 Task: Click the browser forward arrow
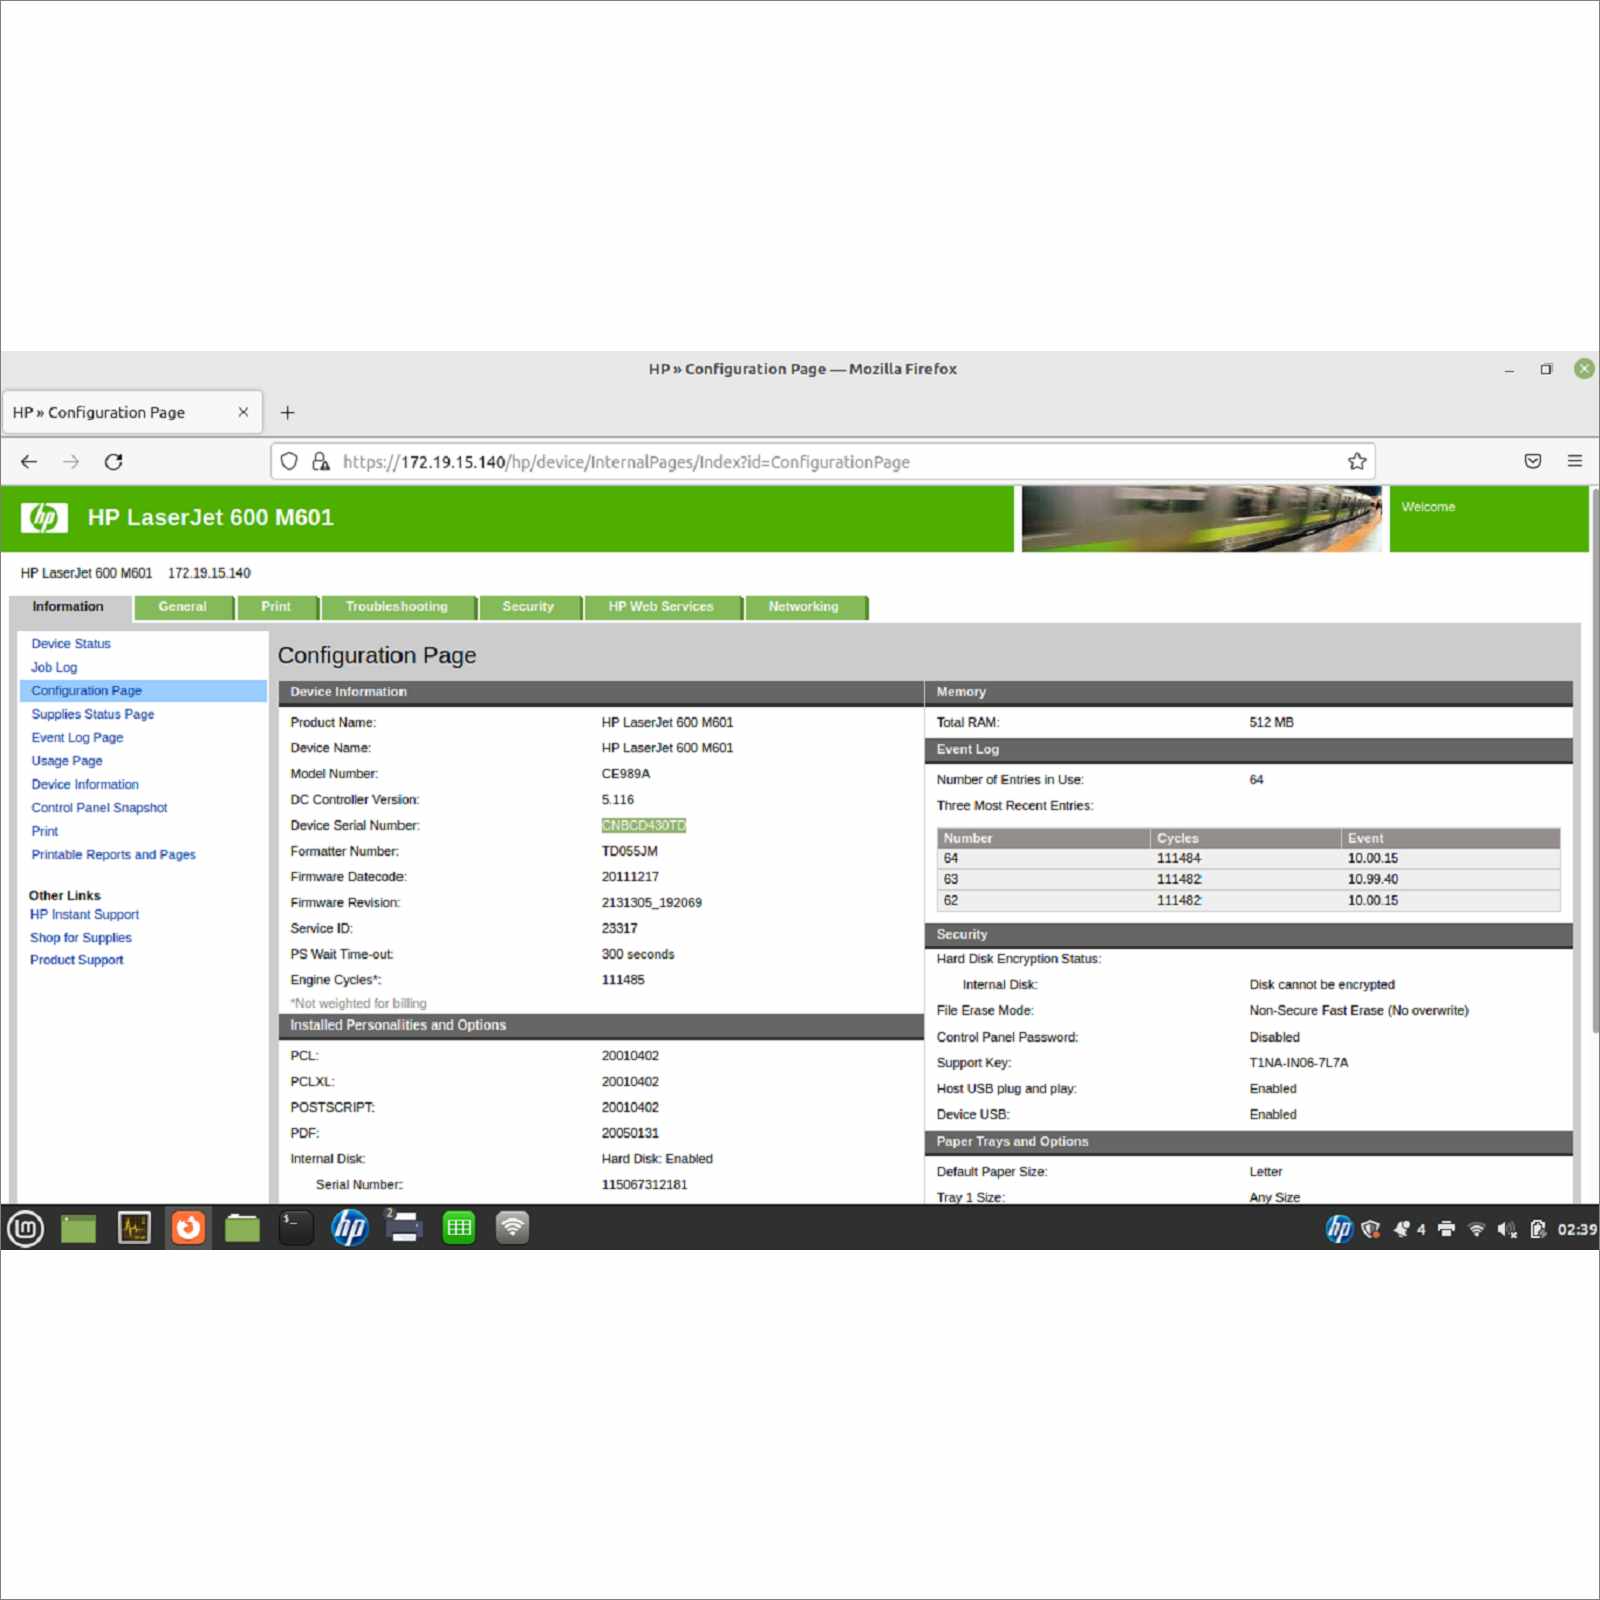coord(71,461)
